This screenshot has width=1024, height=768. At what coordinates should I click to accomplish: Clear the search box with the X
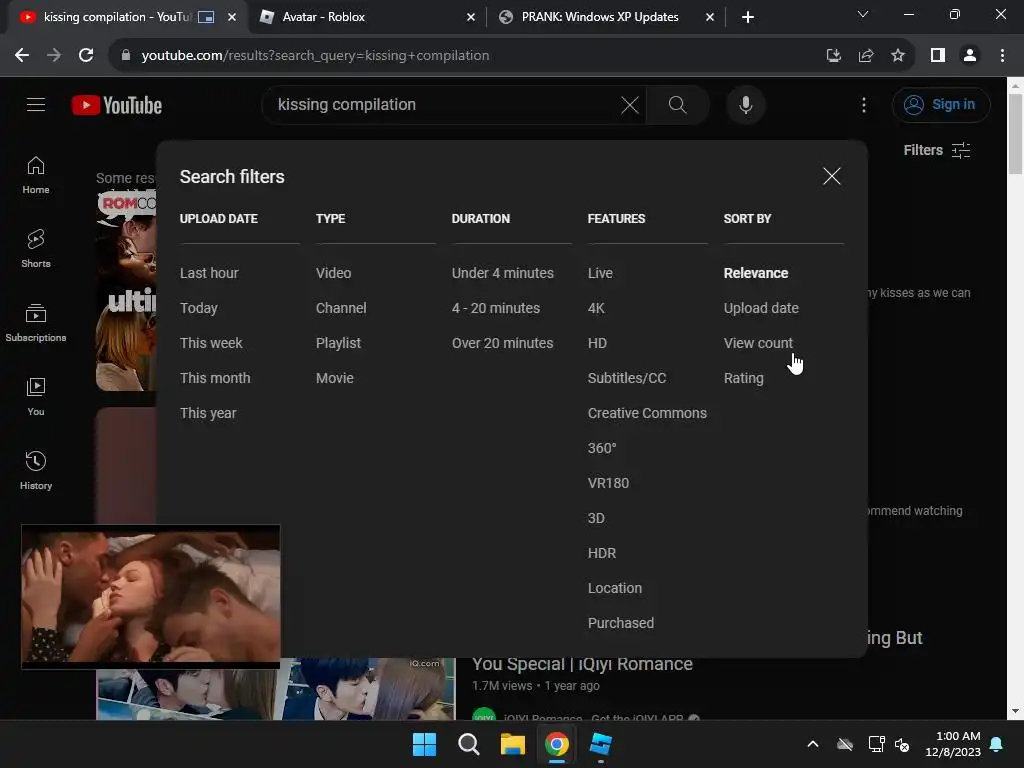[630, 104]
